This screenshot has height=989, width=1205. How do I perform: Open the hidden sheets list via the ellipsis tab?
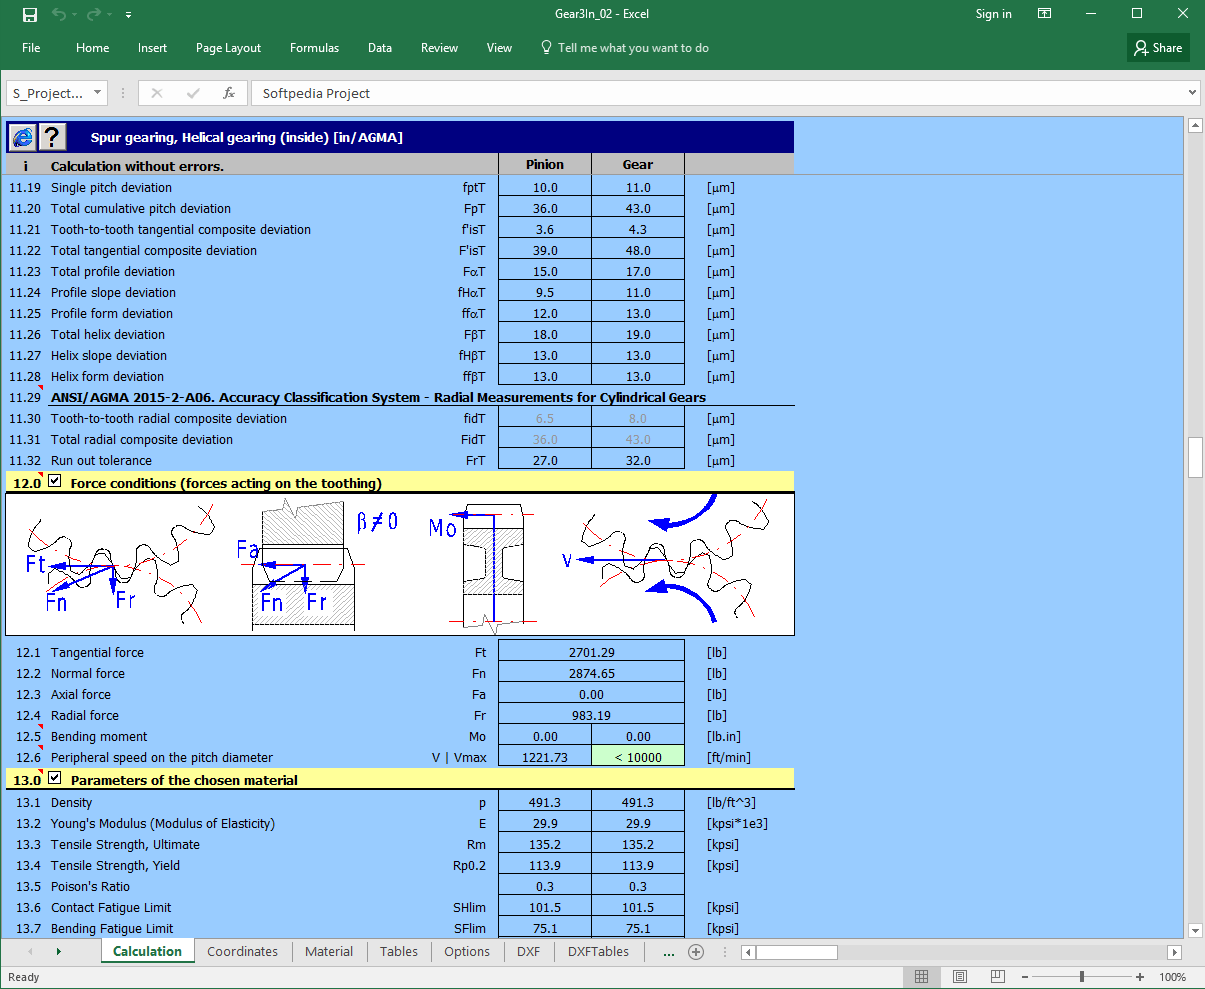[668, 951]
